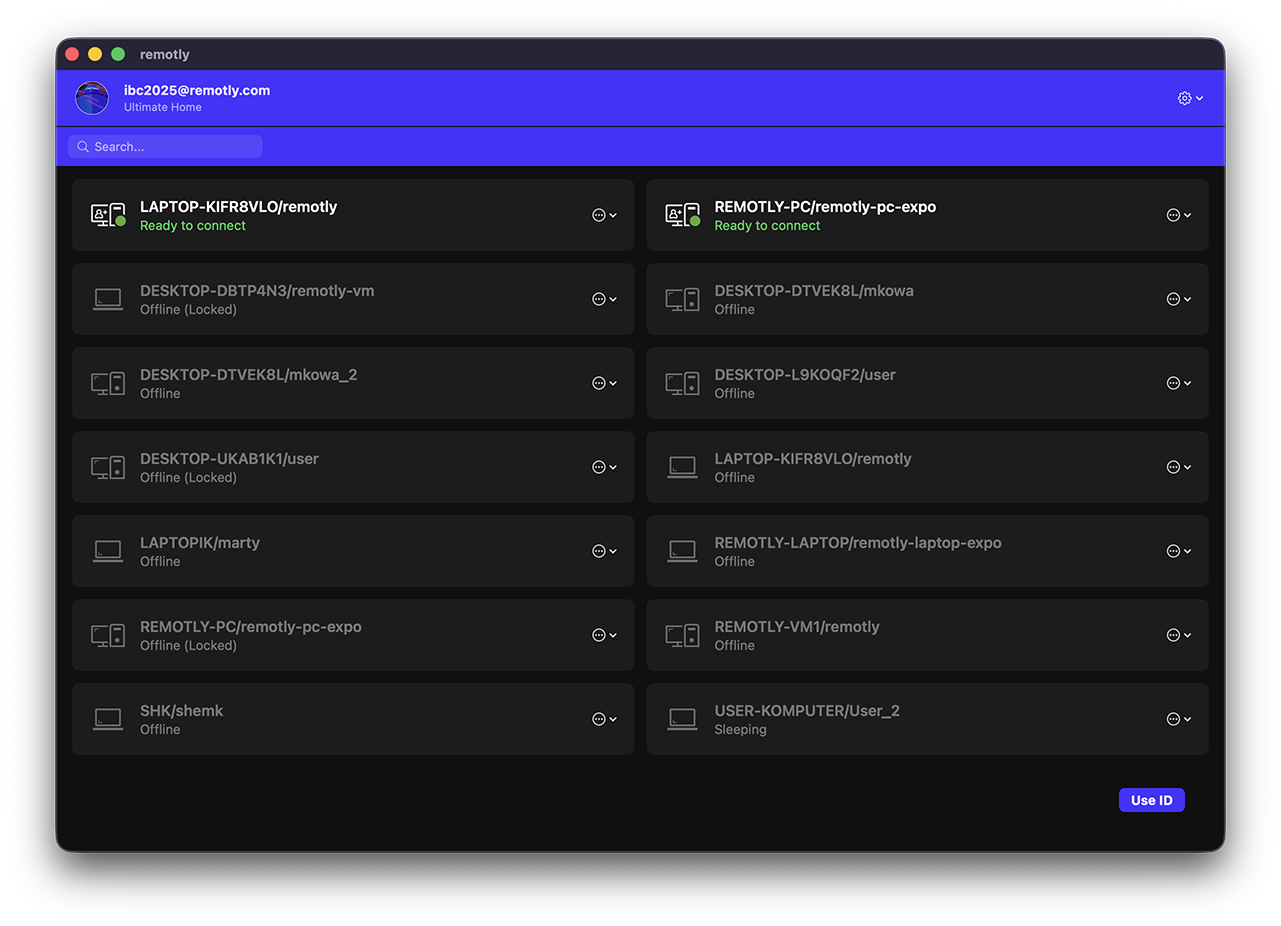
Task: Select the DESKTOP-DBTP4N3/remotly-vm device name
Action: (257, 291)
